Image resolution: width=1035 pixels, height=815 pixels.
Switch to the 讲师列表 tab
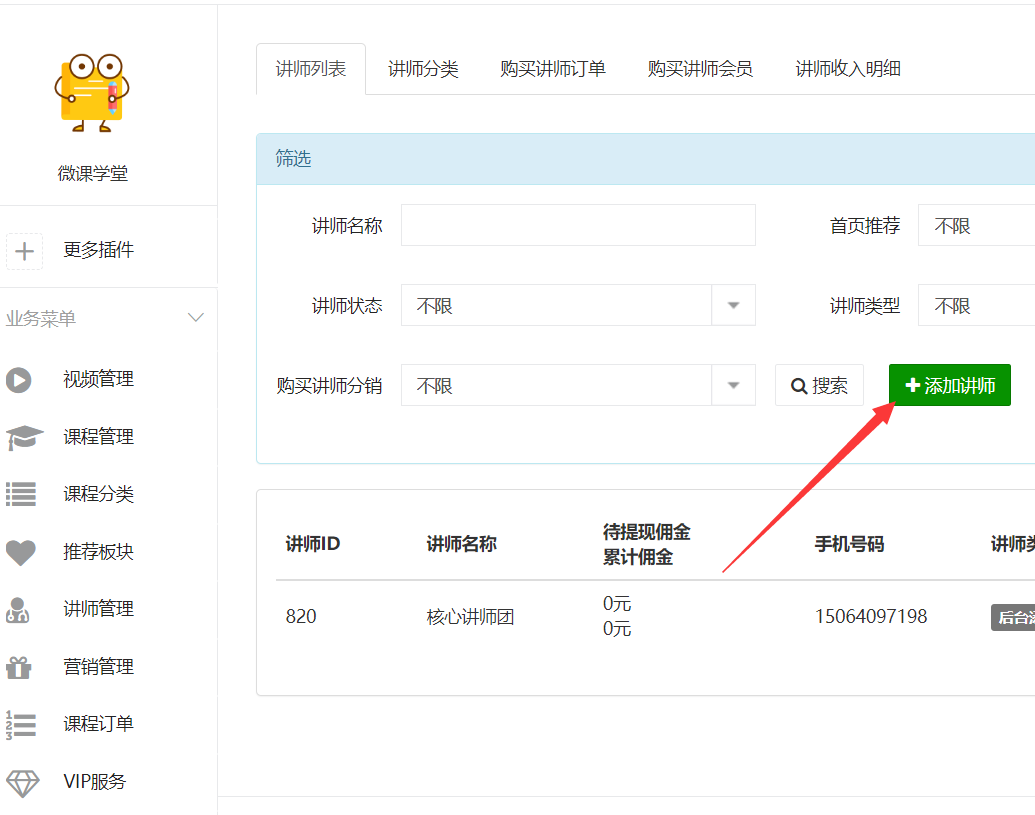pyautogui.click(x=311, y=69)
